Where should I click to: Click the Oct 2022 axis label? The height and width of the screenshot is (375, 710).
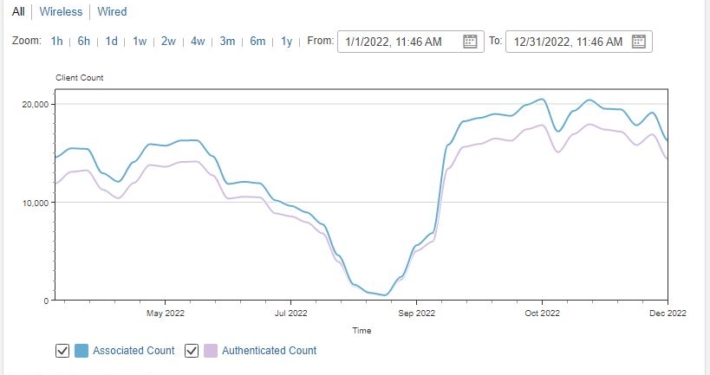click(542, 313)
